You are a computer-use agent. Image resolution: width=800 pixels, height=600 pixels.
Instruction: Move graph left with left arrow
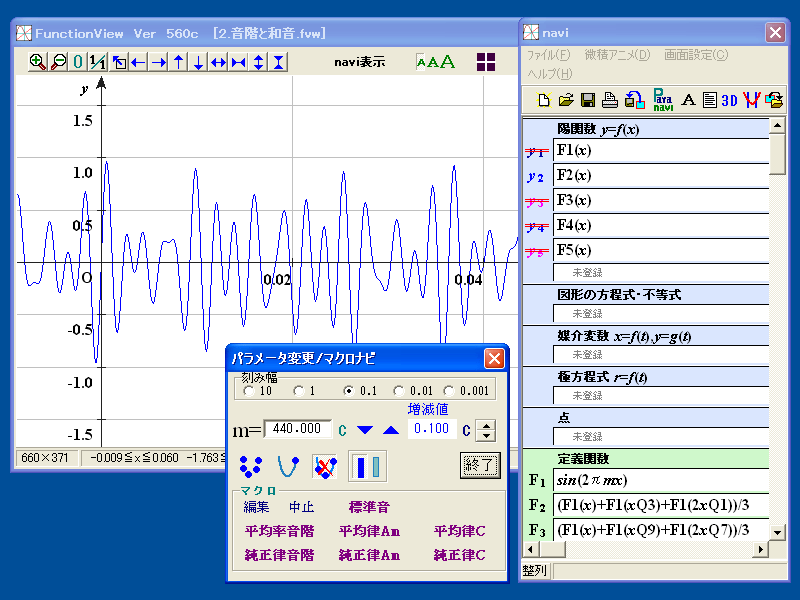(138, 62)
